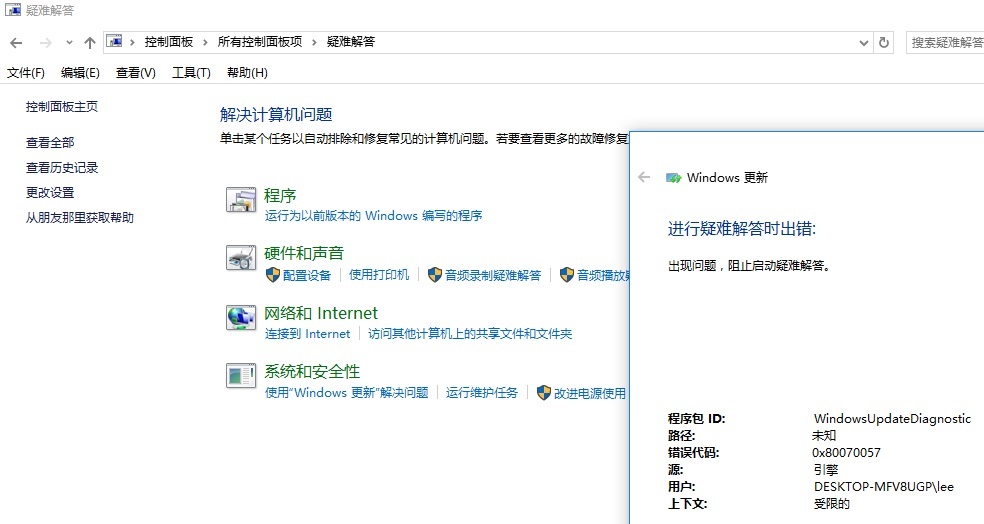
Task: Open the 查看(V) menu
Action: pos(136,73)
